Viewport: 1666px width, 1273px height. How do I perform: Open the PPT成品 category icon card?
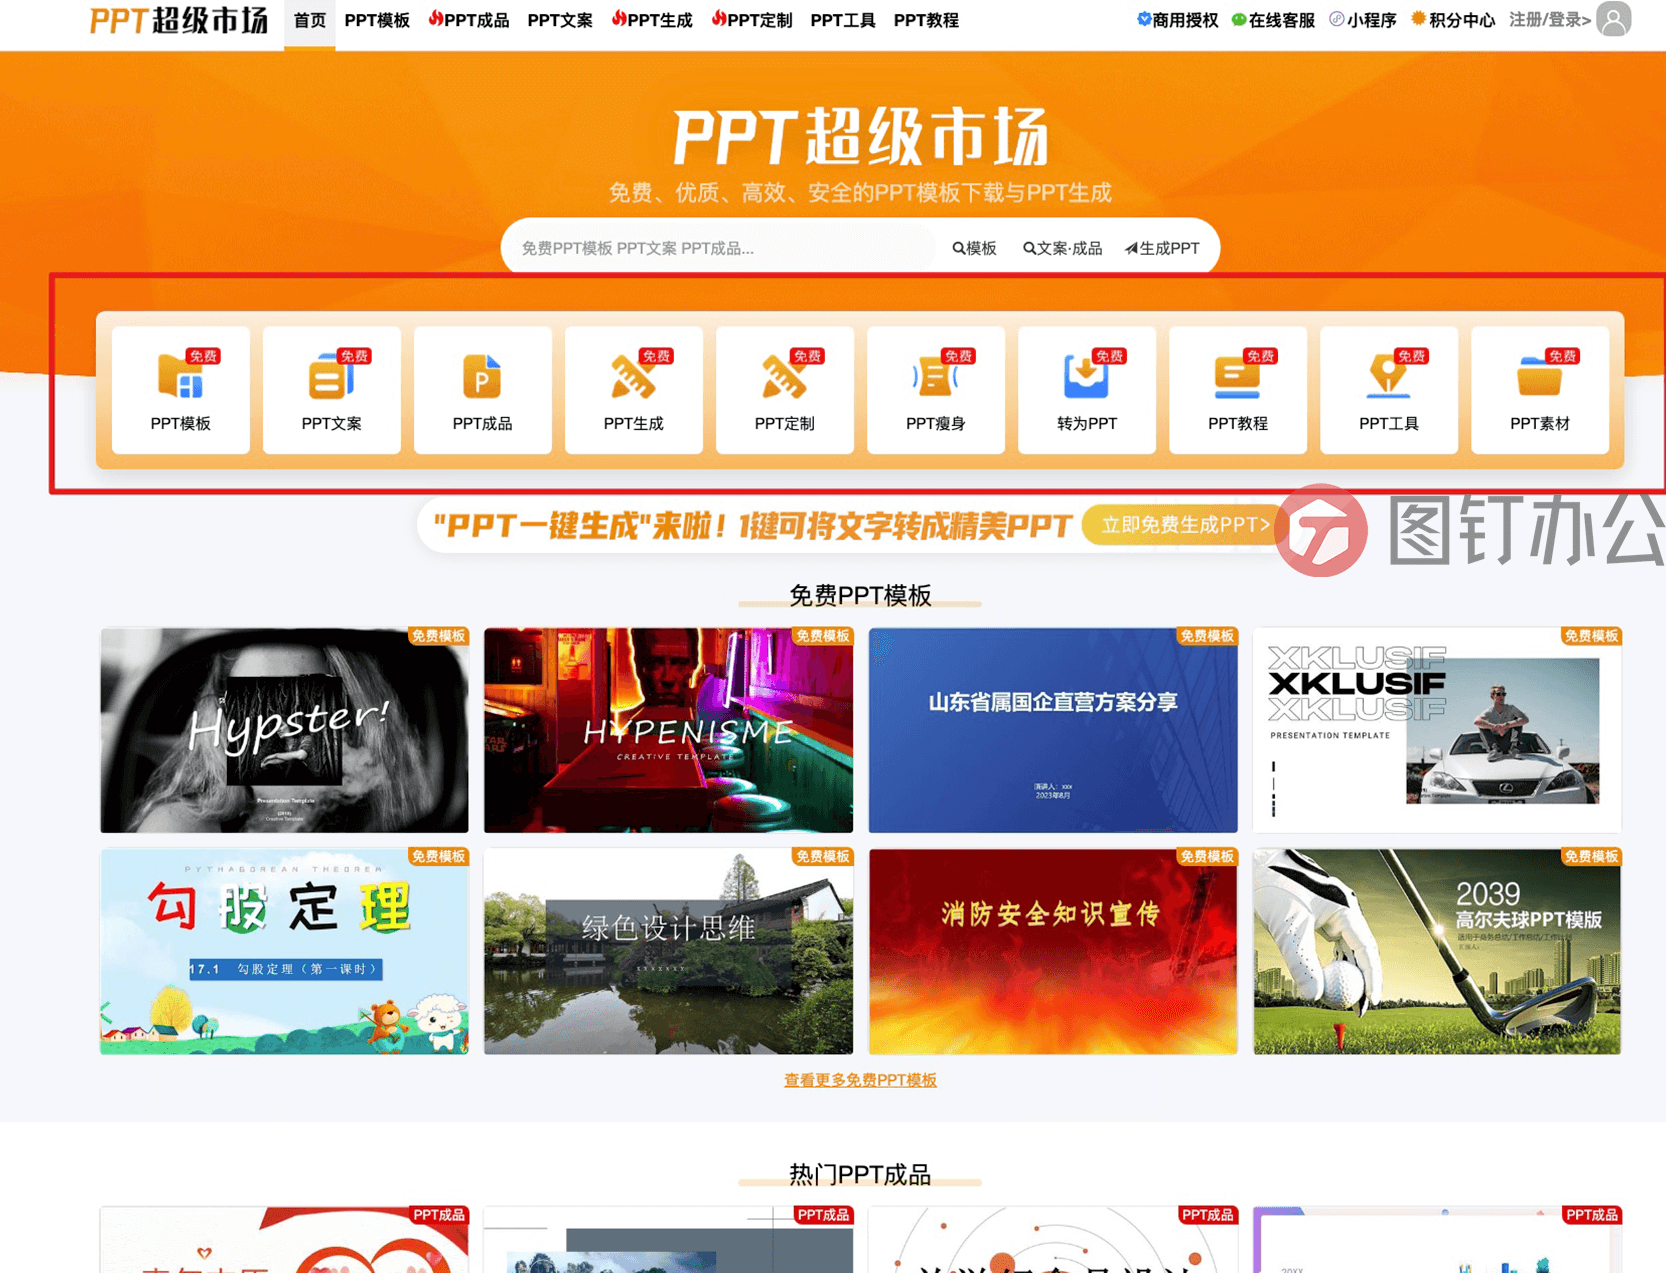483,390
